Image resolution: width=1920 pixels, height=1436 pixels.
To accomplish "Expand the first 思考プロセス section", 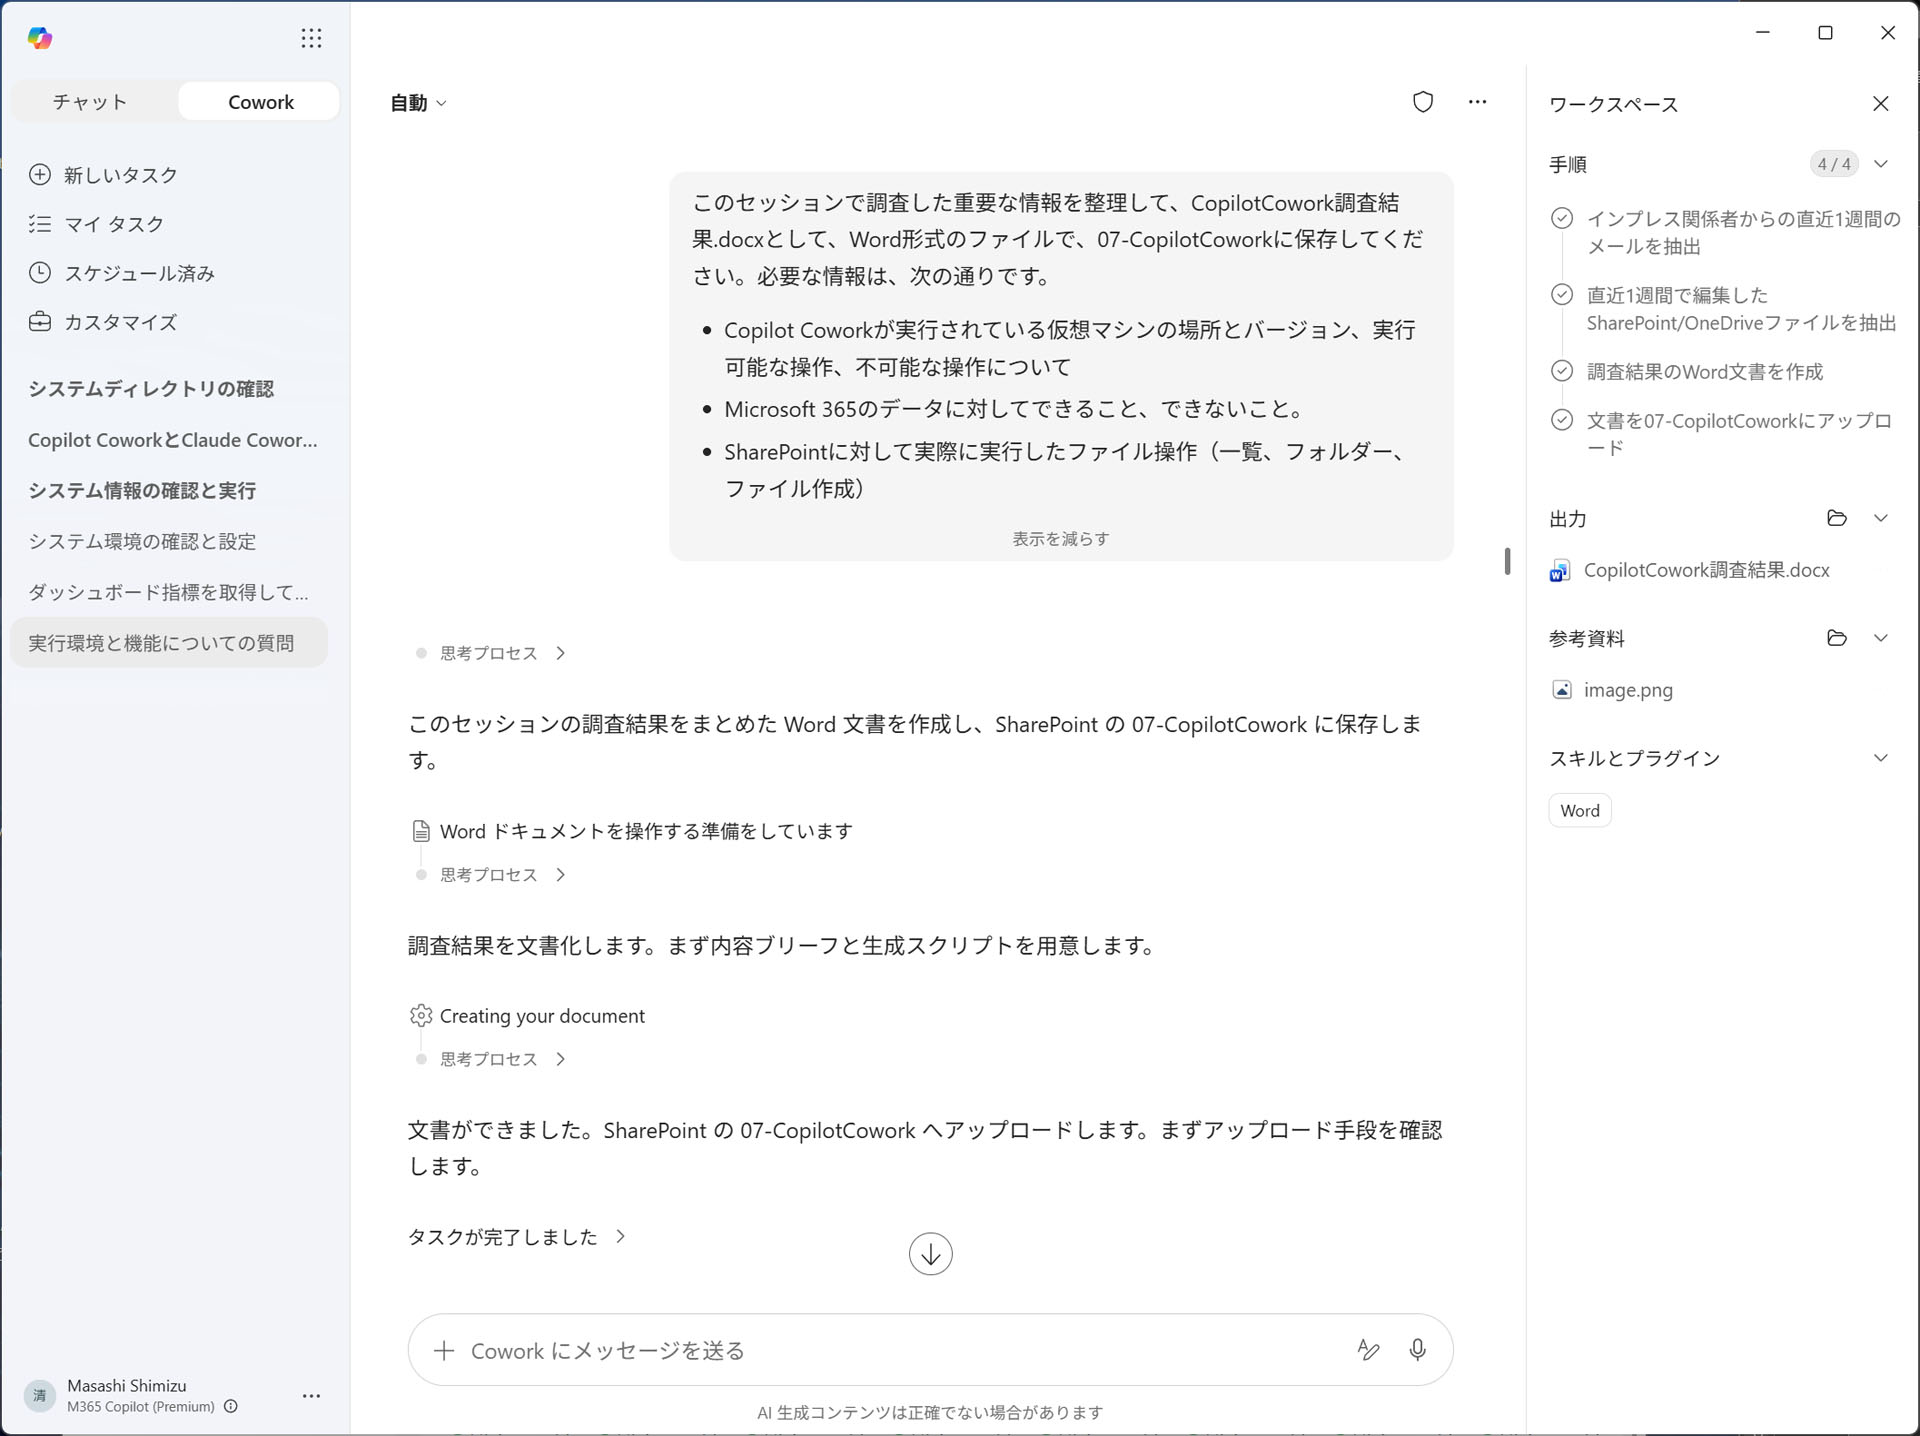I will point(503,653).
